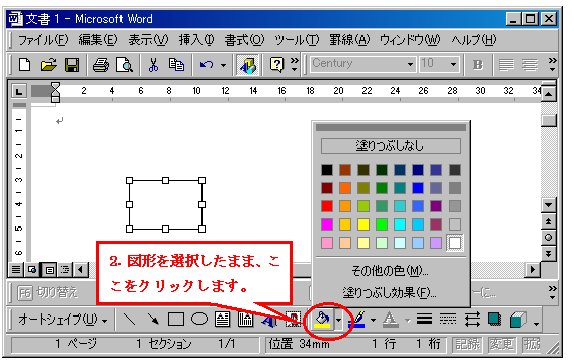Pick the bright red color swatch
This screenshot has width=574, height=364.
327,206
